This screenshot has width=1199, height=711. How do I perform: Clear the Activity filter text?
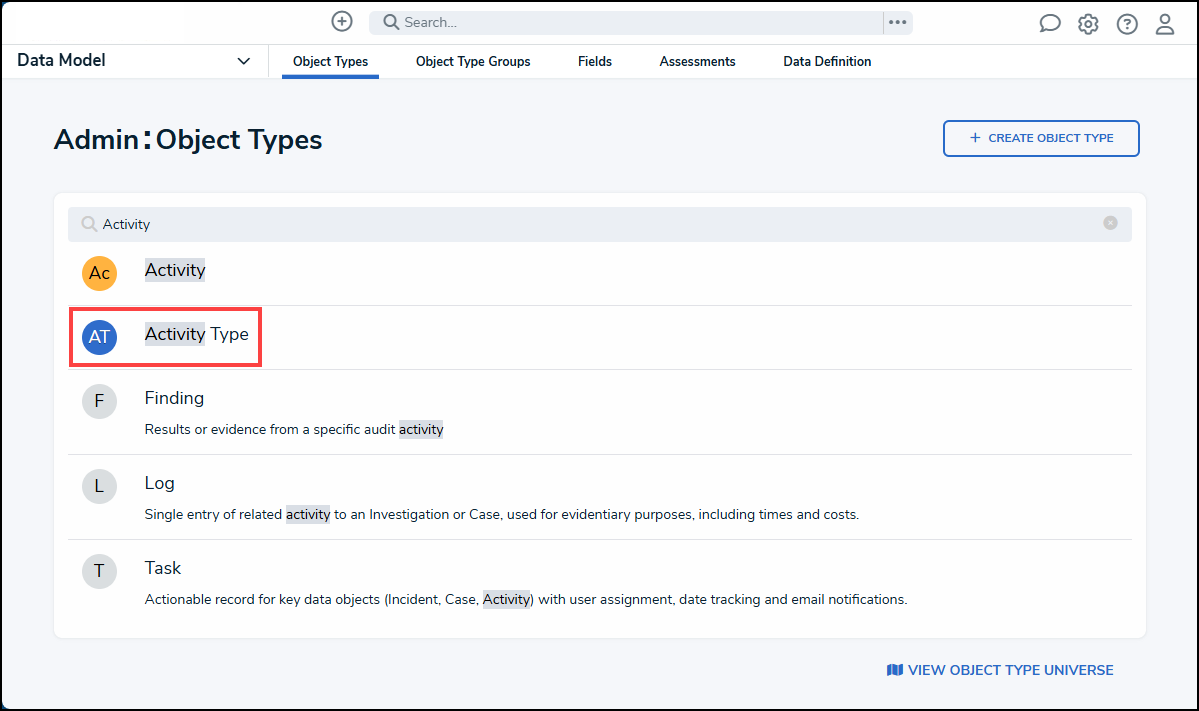coord(1110,223)
